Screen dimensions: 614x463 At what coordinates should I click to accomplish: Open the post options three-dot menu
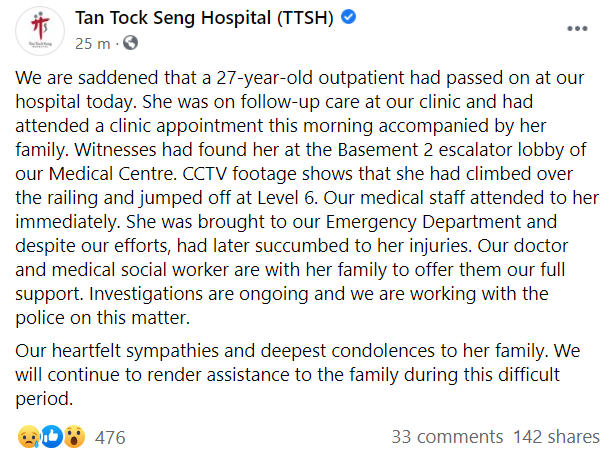[x=577, y=27]
